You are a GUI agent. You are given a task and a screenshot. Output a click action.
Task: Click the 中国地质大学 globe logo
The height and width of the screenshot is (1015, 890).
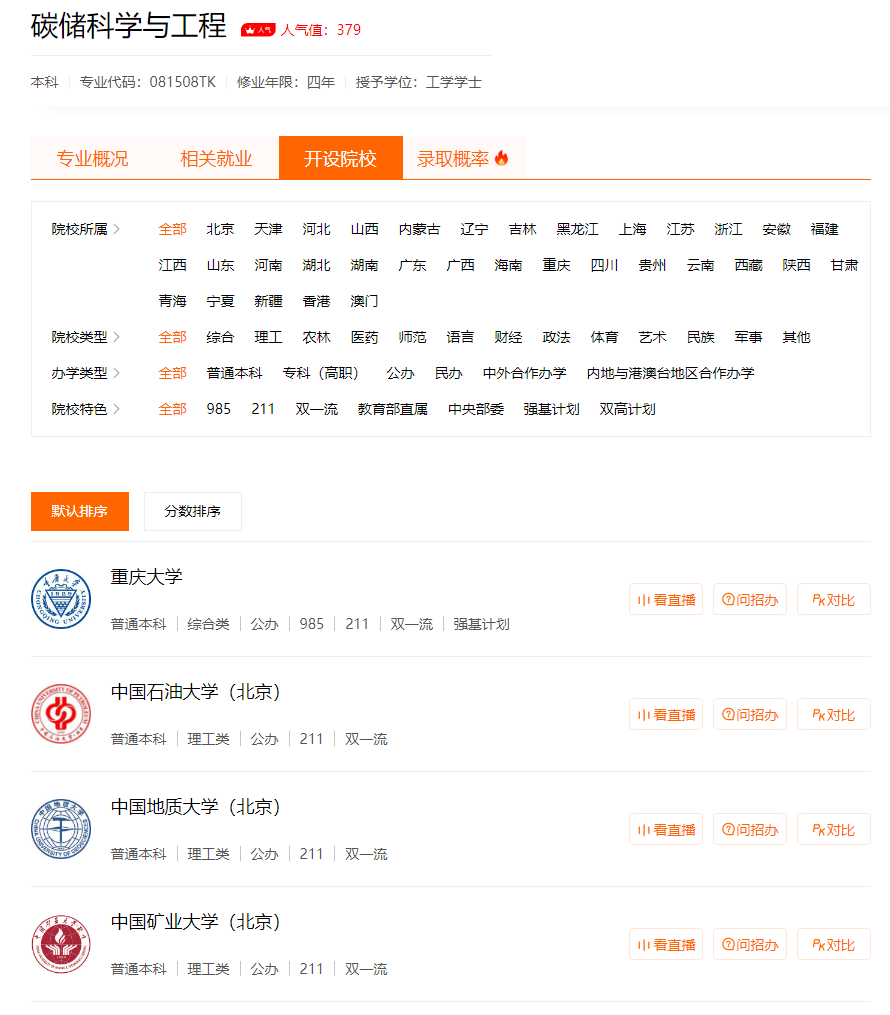click(x=61, y=829)
